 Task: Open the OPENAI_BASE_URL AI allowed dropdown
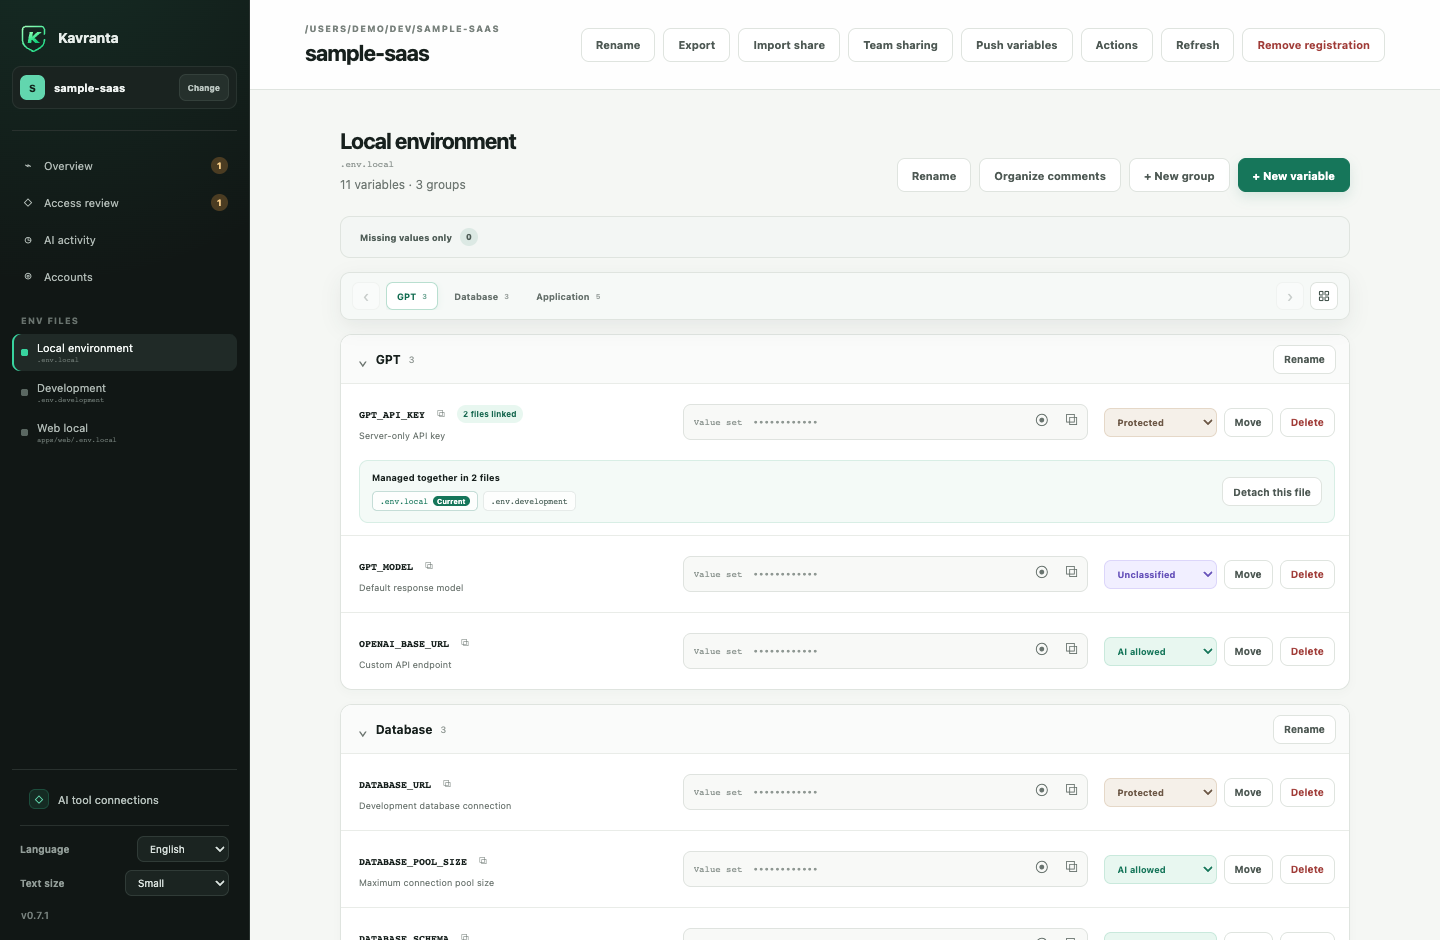[x=1160, y=652]
